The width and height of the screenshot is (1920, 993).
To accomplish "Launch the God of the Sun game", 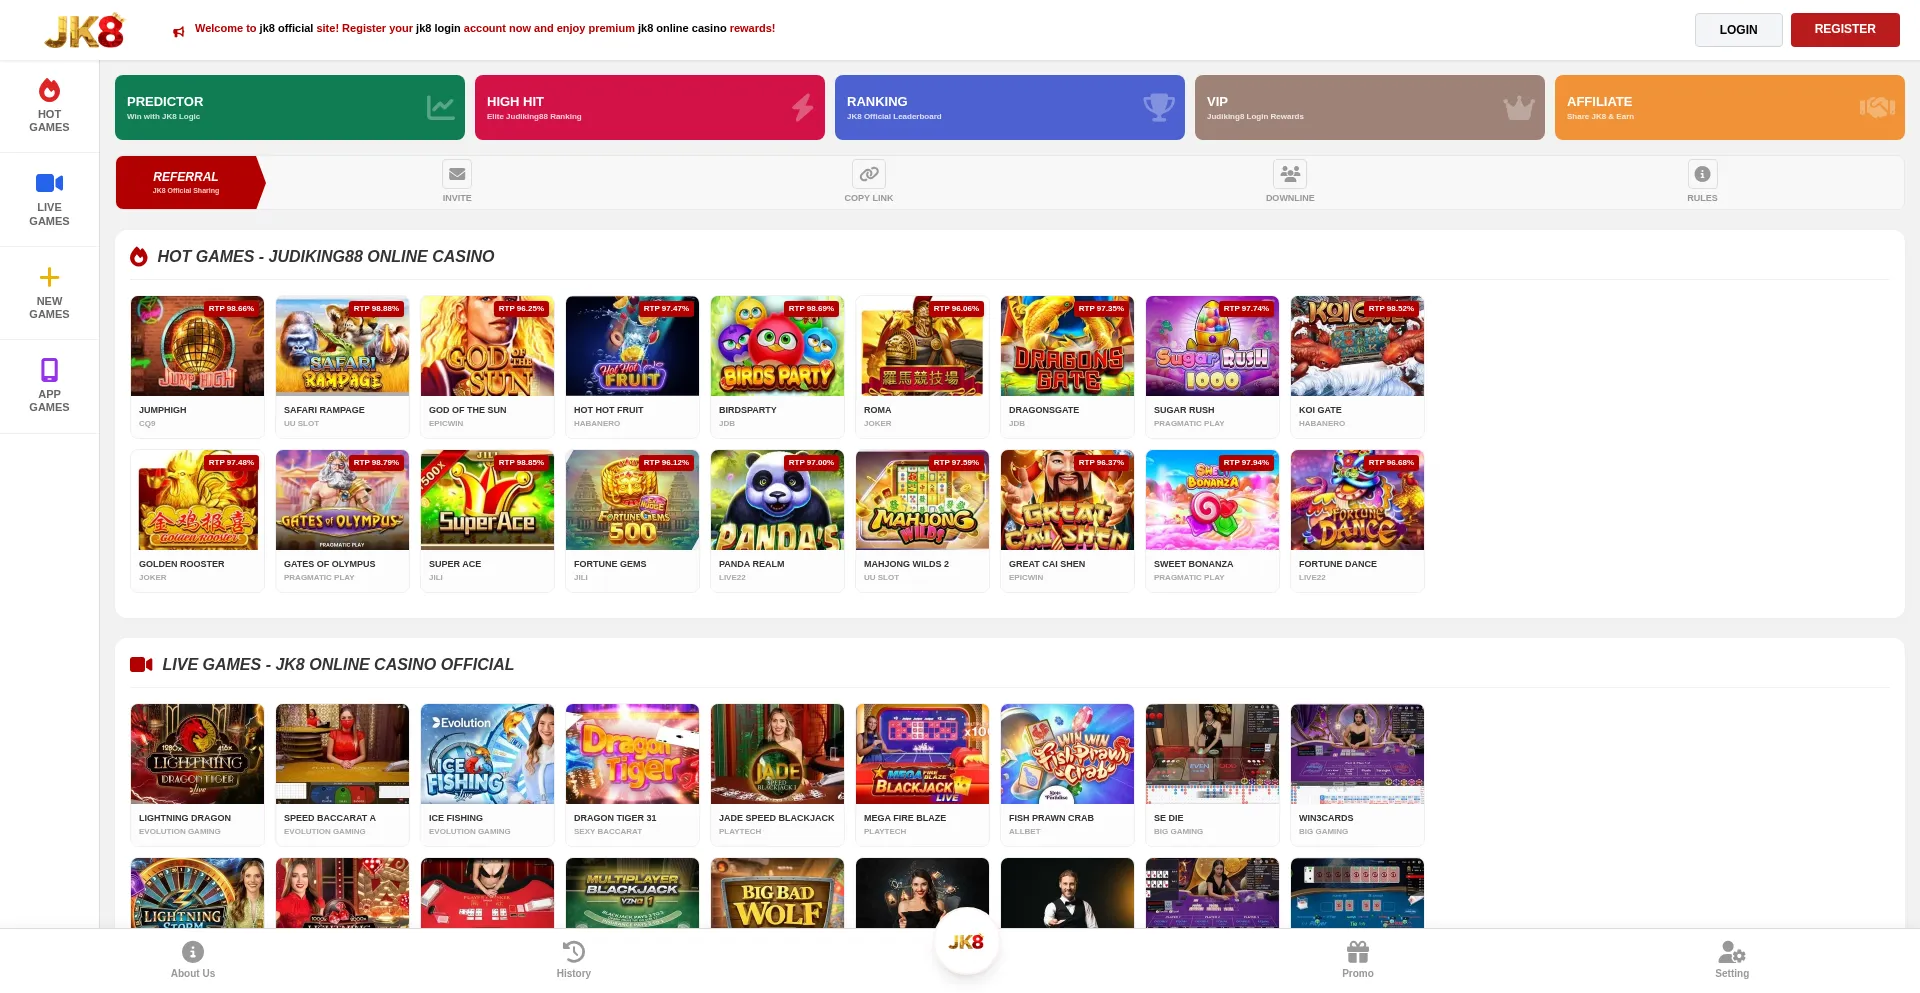I will [487, 346].
